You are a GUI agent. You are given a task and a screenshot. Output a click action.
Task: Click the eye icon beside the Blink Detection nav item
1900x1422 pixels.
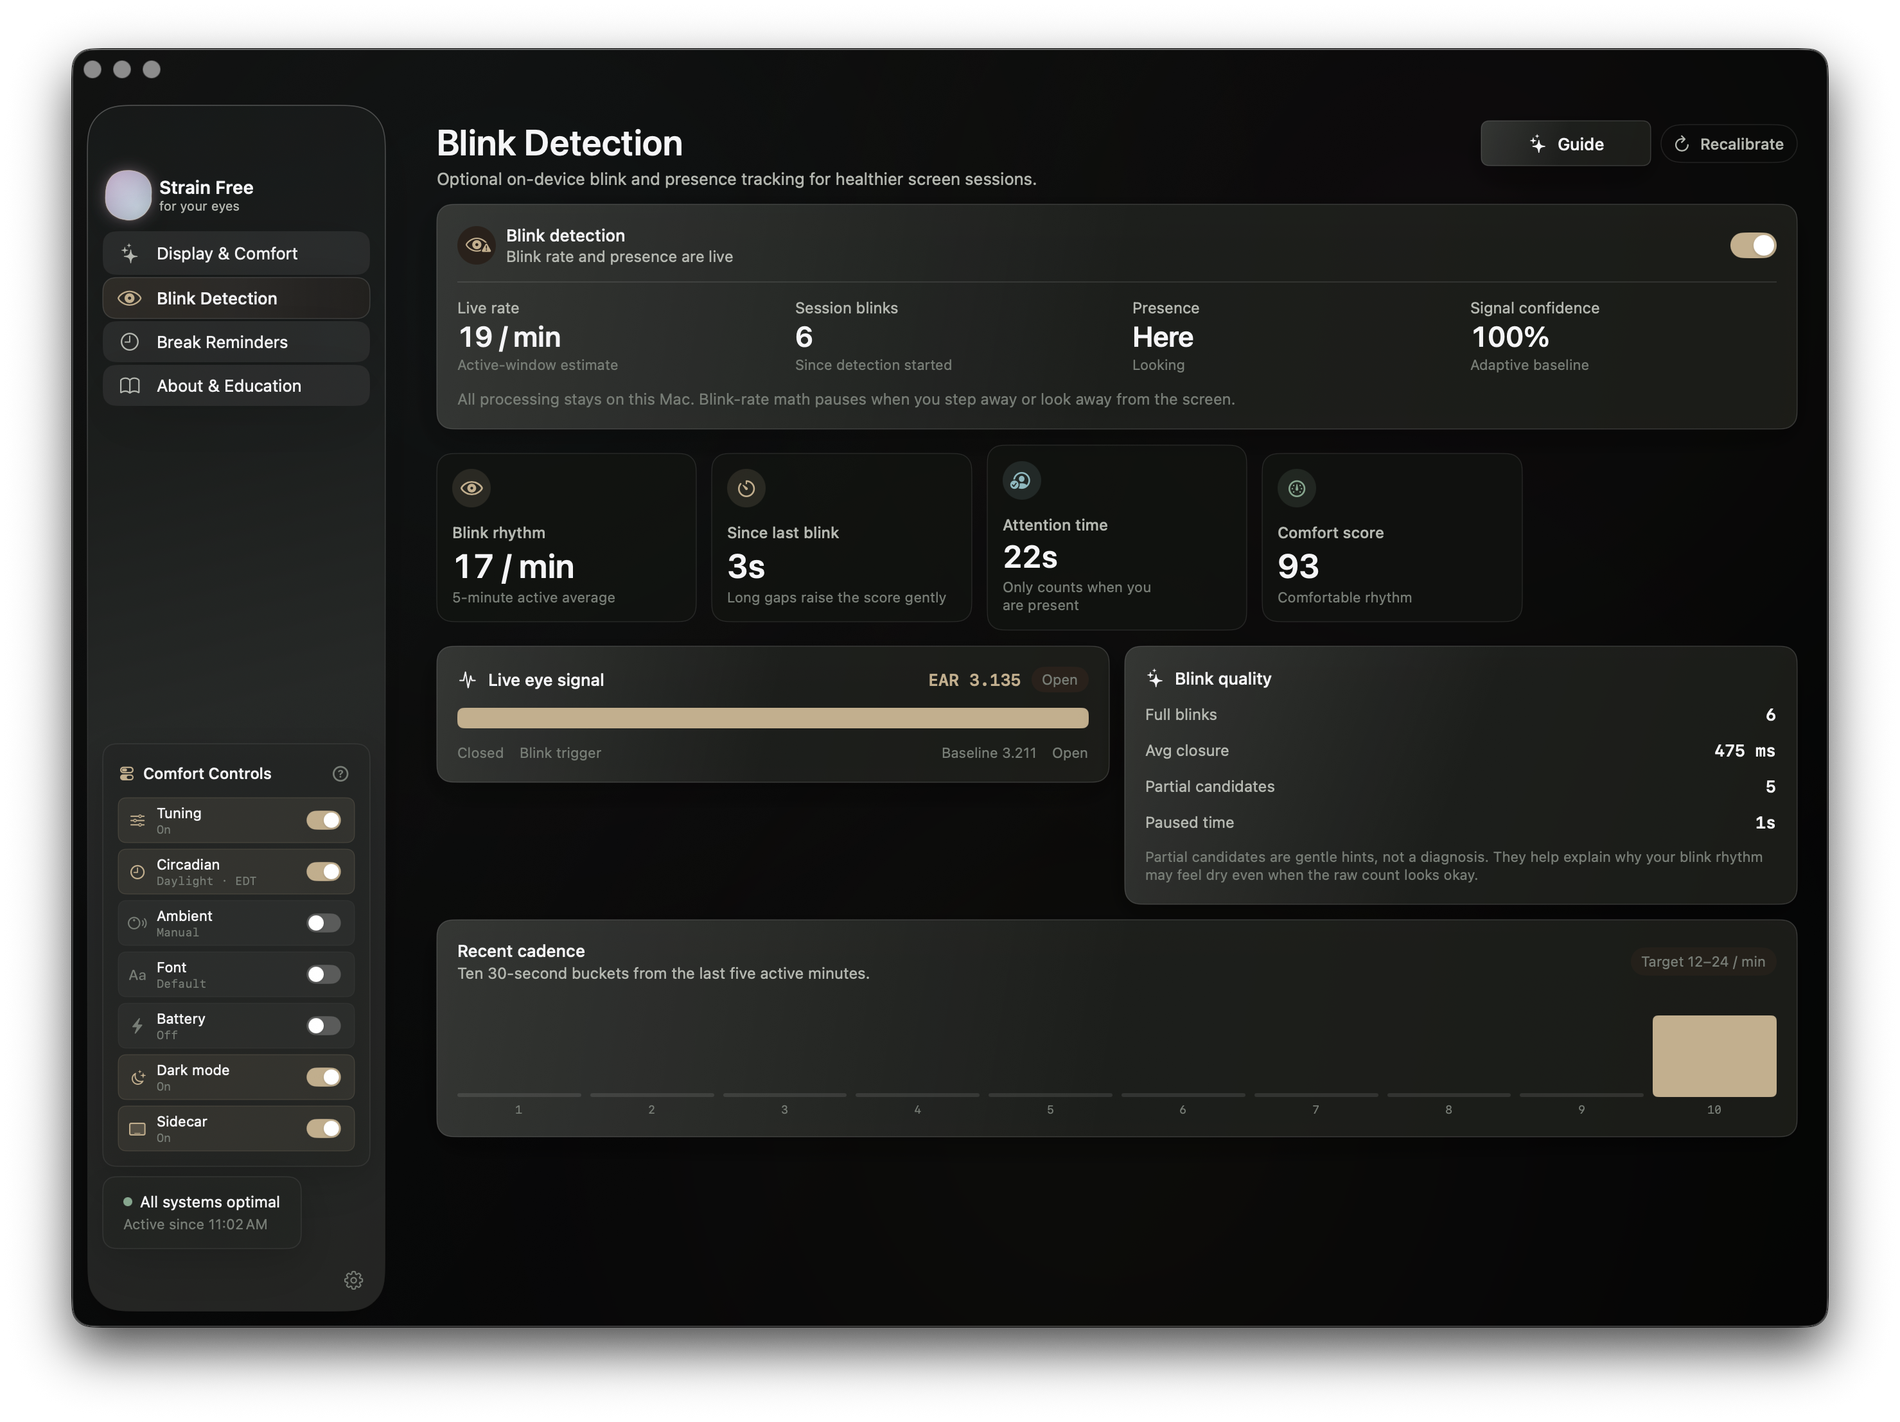(130, 298)
